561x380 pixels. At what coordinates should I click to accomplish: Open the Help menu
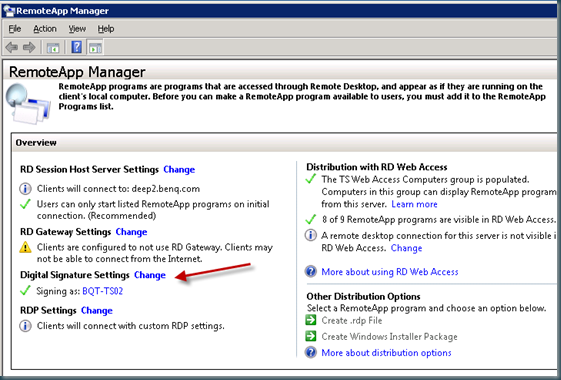pos(106,29)
